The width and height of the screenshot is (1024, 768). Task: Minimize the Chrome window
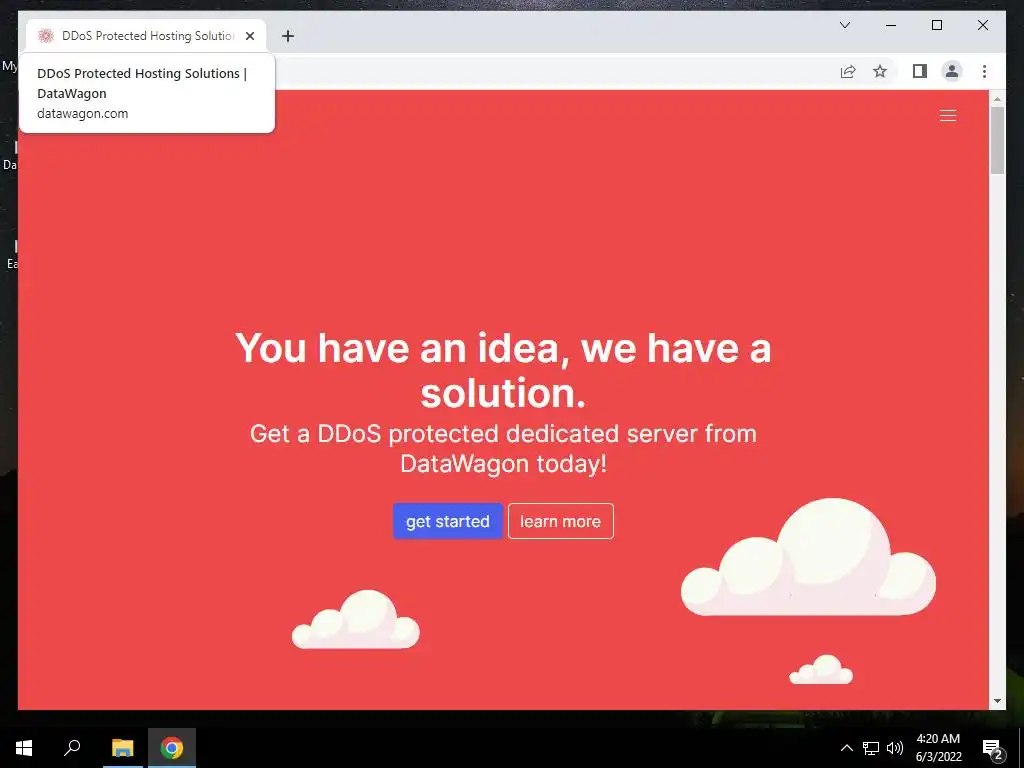click(891, 25)
